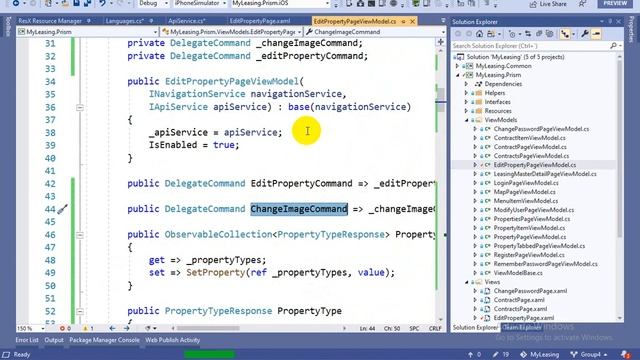Close EditPropertyPageViewModel.cs tab
640x360 pixels.
(412, 21)
